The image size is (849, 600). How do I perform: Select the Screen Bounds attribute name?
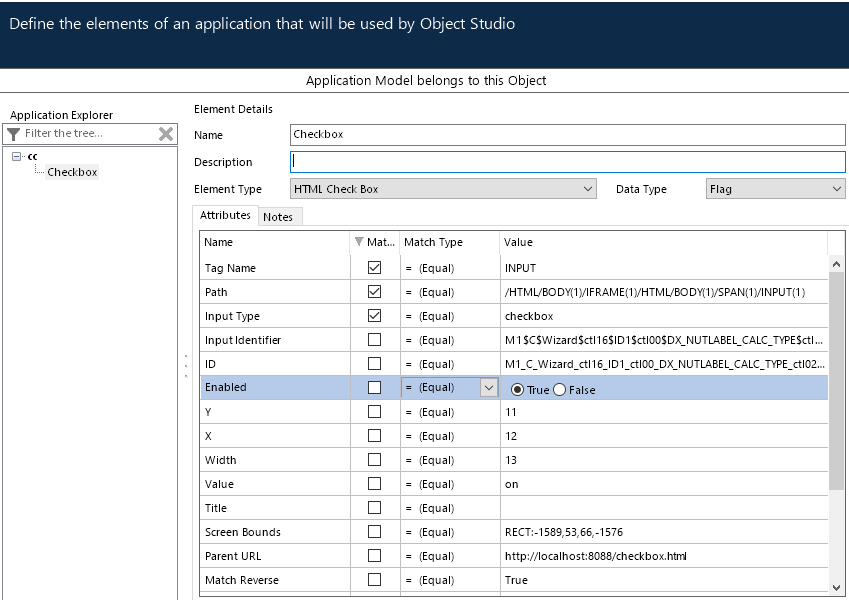[243, 532]
